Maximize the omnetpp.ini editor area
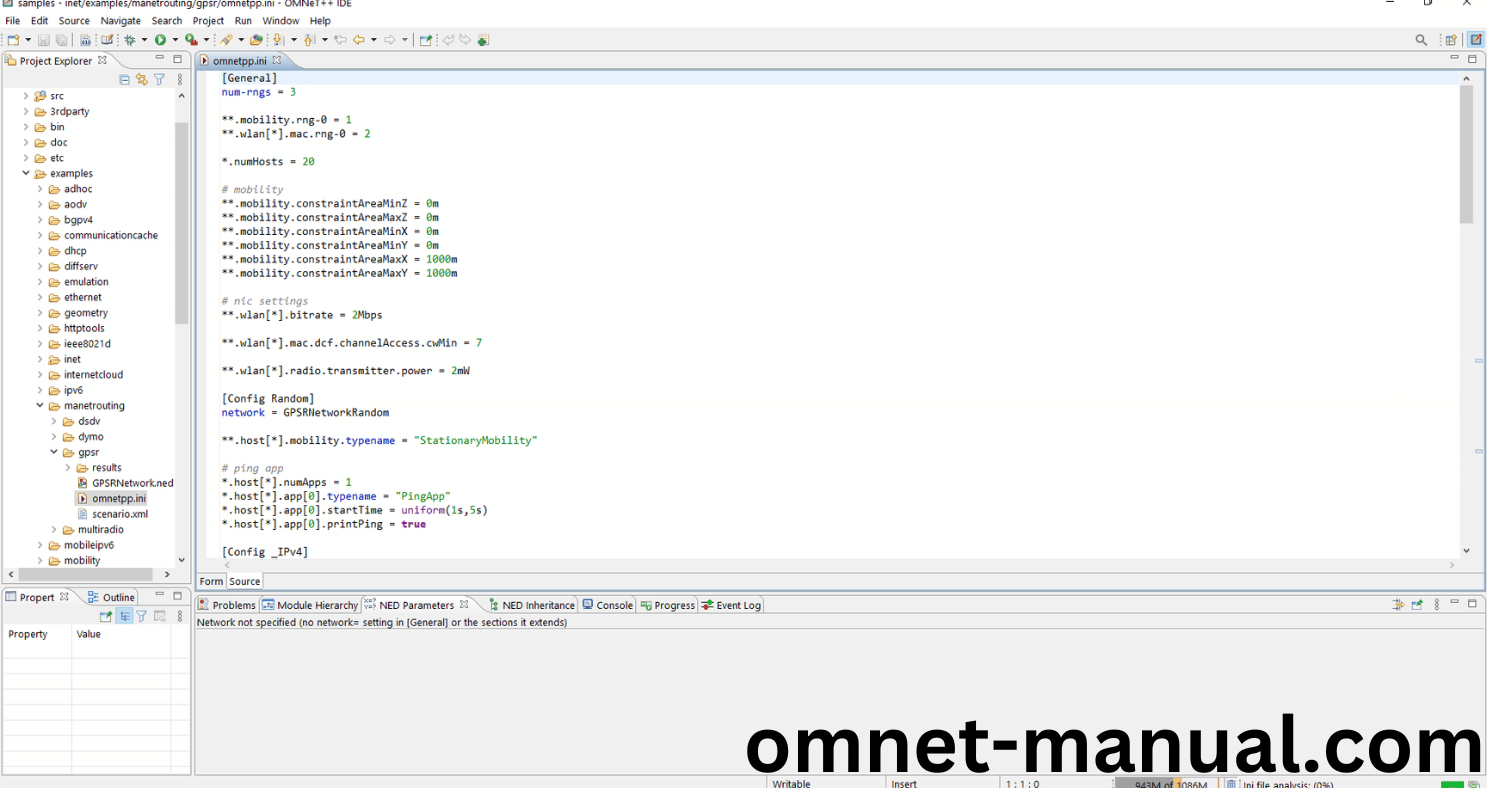 pyautogui.click(x=1472, y=59)
